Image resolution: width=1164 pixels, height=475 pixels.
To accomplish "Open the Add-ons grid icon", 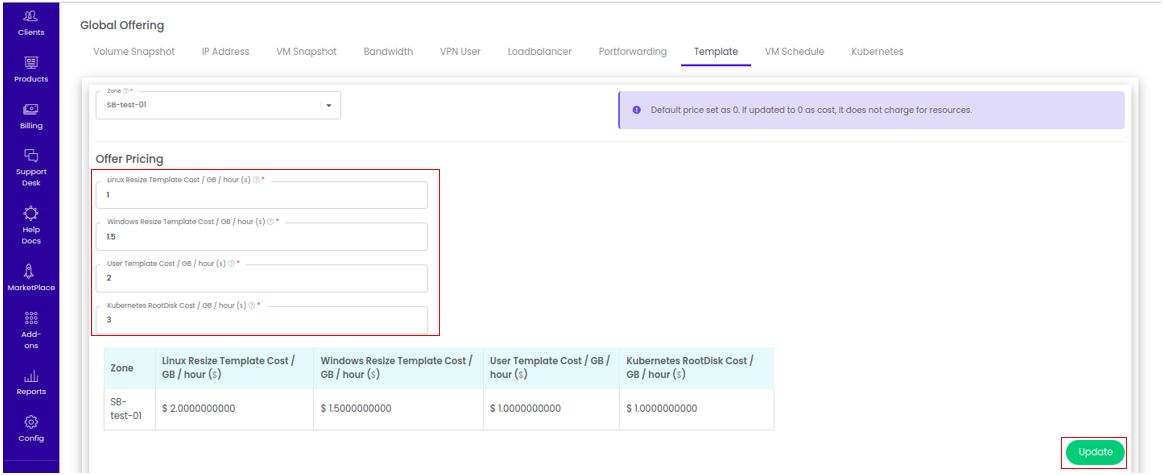I will coord(30,318).
